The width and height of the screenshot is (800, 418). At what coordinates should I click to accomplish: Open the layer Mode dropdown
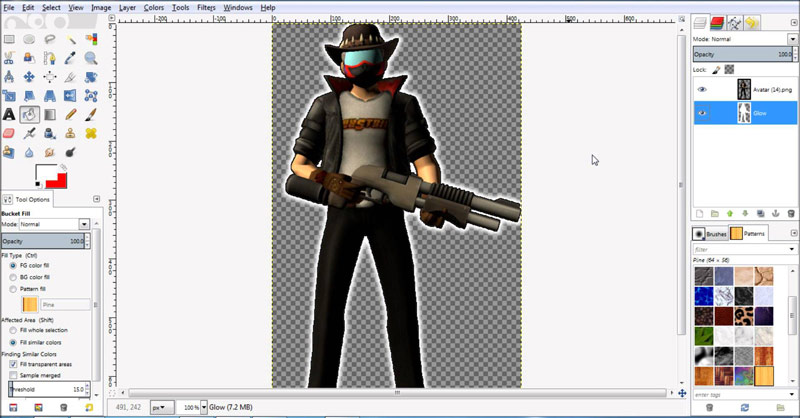[792, 39]
